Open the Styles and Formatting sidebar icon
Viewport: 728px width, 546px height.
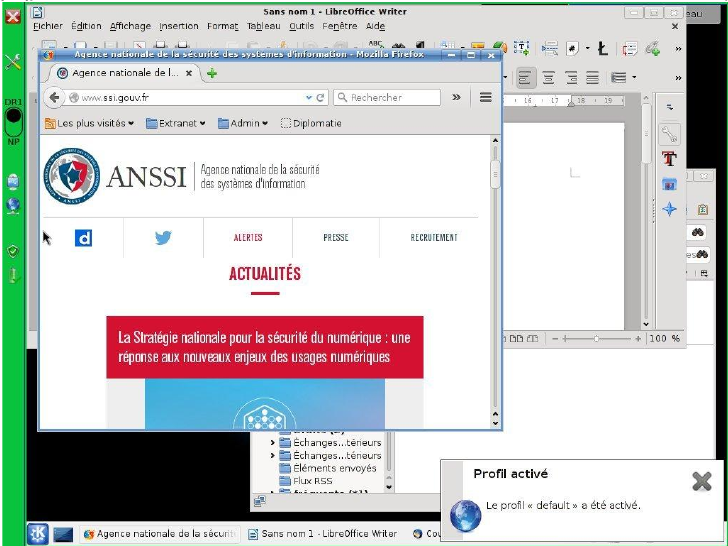pos(669,158)
